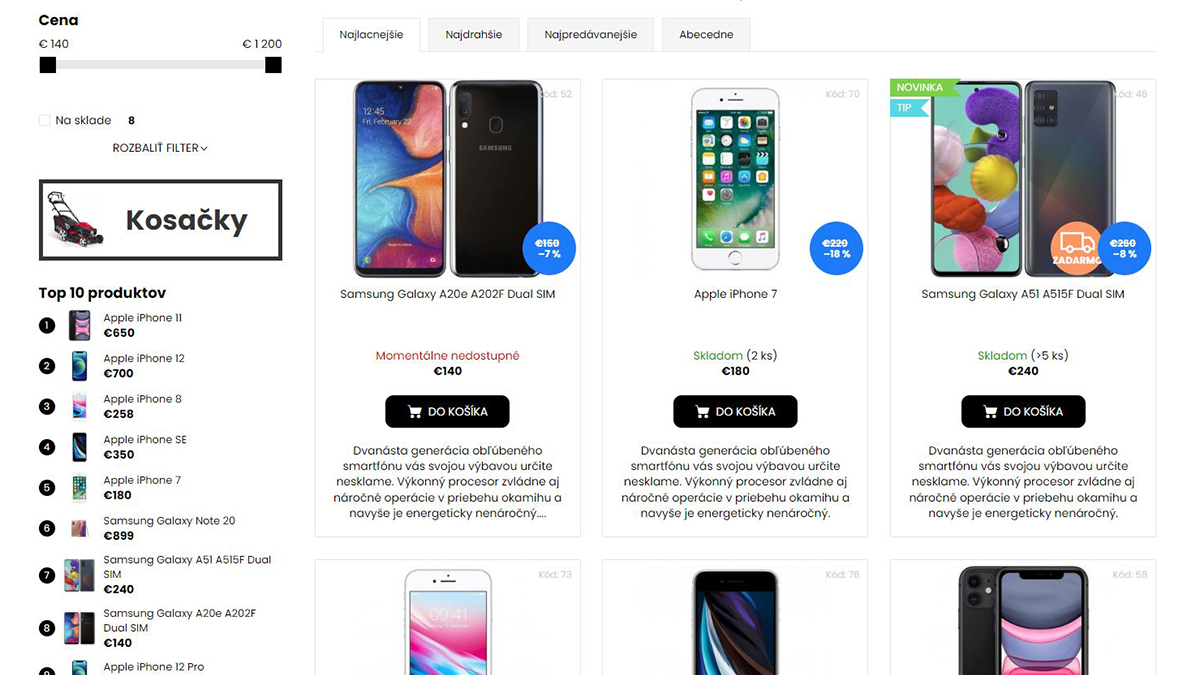Image resolution: width=1200 pixels, height=675 pixels.
Task: Click the lawn mower icon in Kosačky banner
Action: click(76, 221)
